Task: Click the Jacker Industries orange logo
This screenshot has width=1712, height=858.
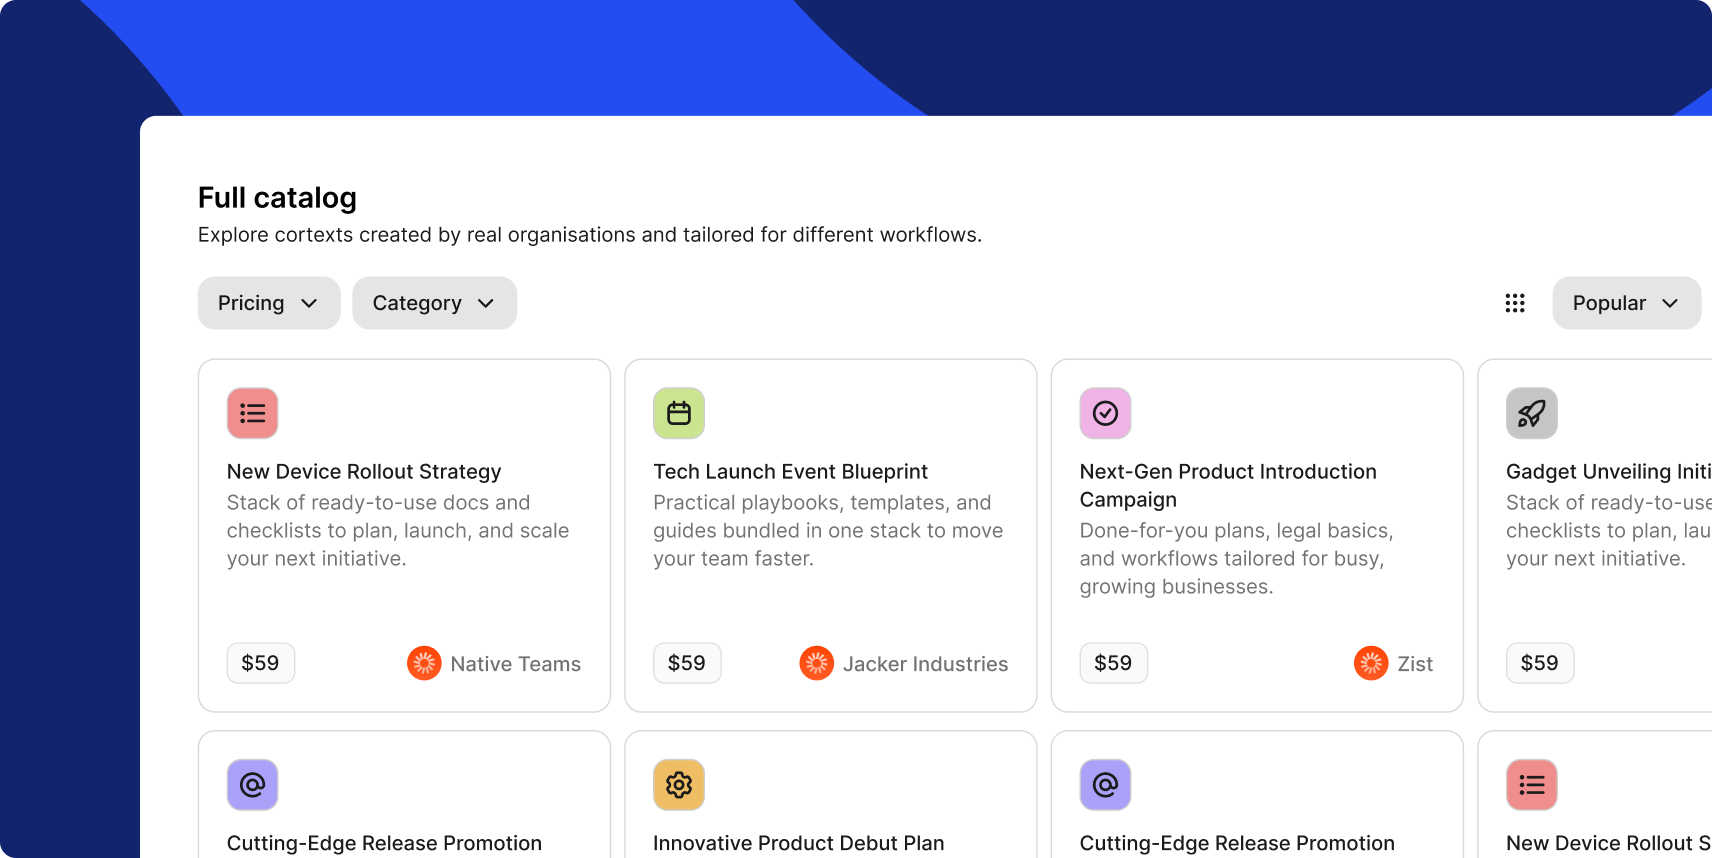Action: (x=817, y=663)
